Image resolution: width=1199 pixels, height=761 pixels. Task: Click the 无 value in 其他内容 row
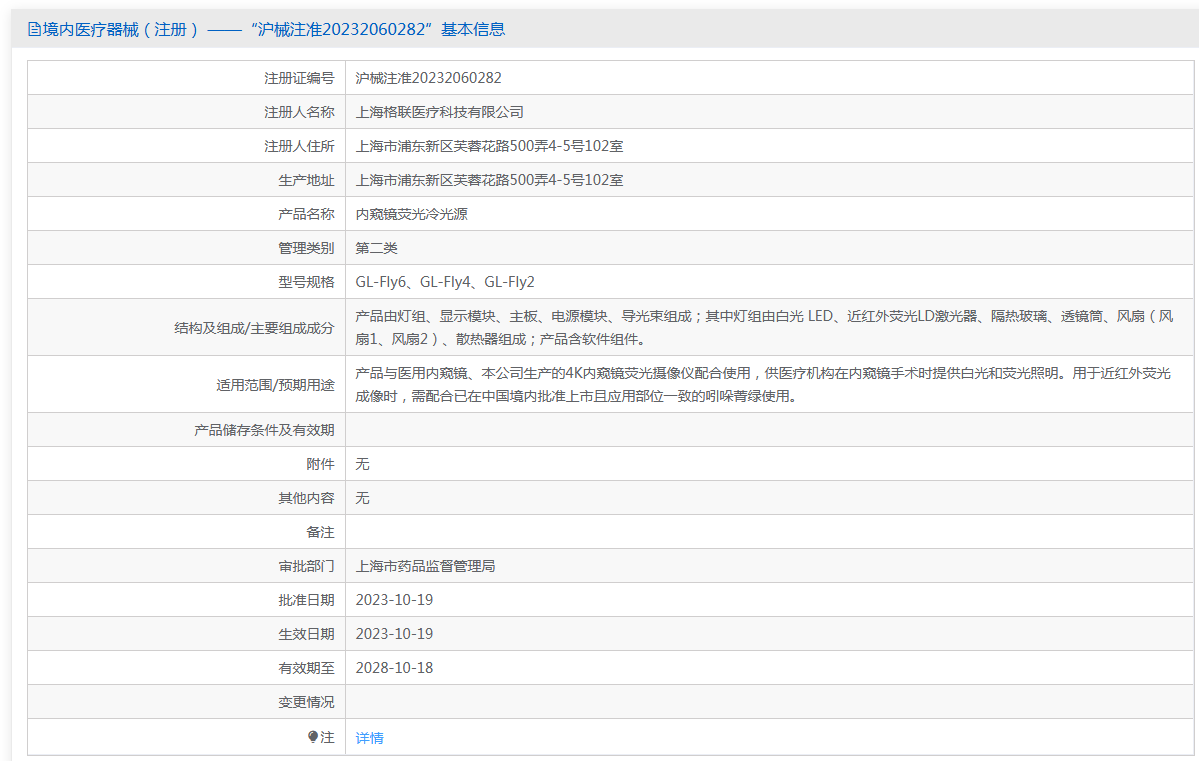click(362, 498)
